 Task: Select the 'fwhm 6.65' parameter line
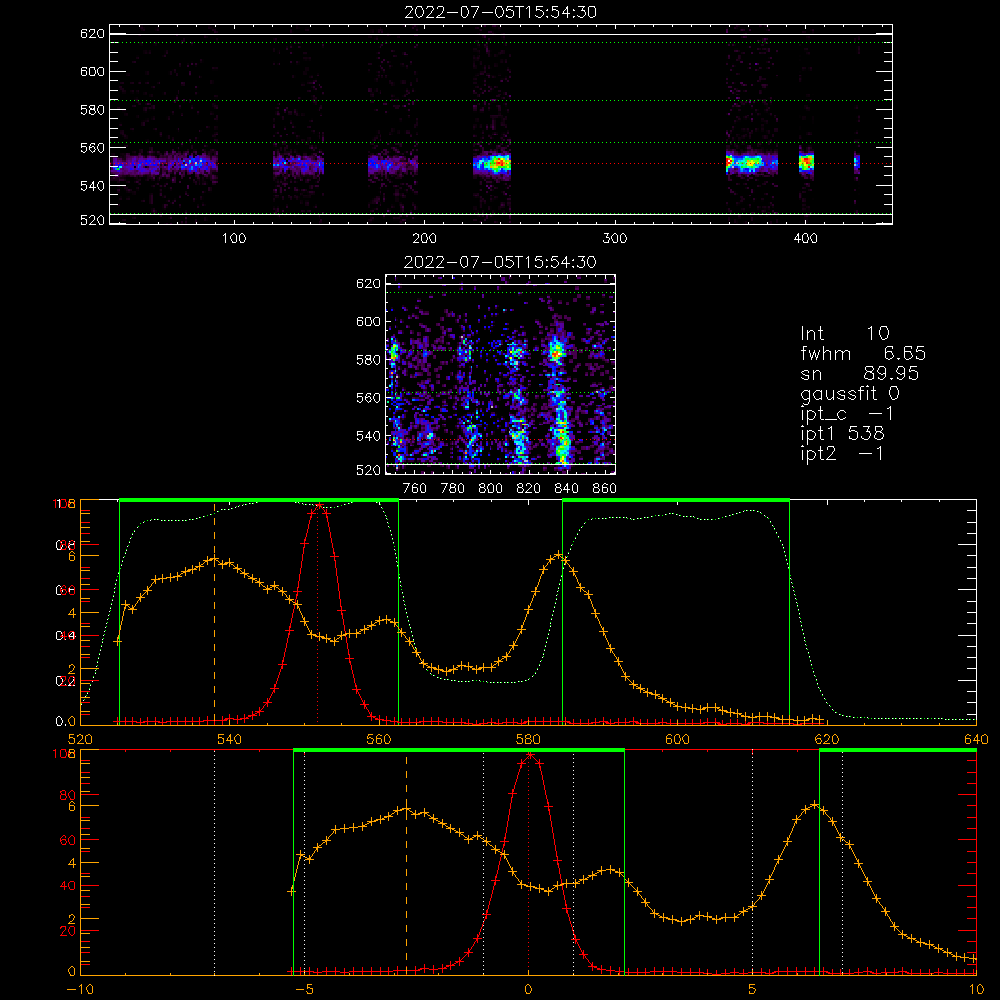pos(862,353)
